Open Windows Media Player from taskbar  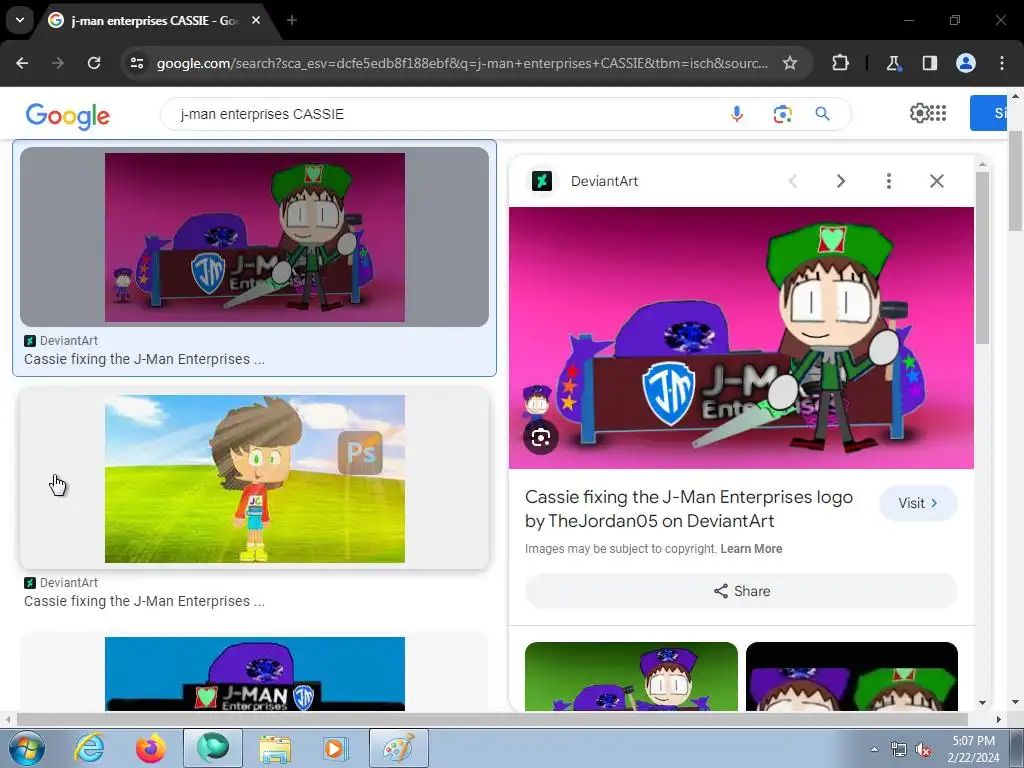click(x=336, y=748)
